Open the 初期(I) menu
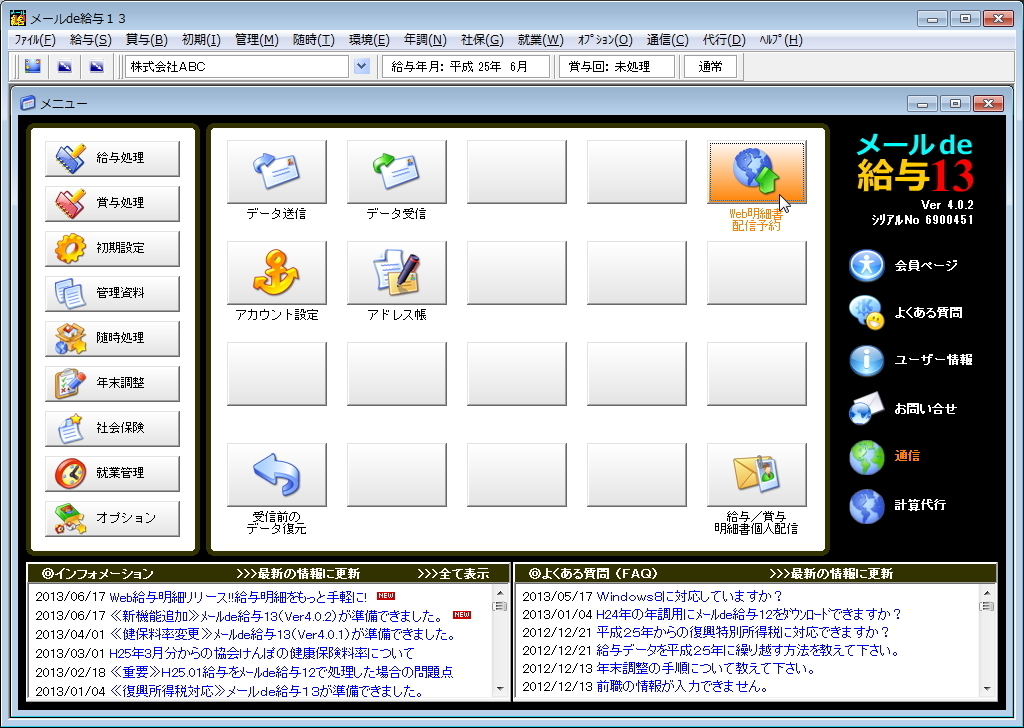The height and width of the screenshot is (728, 1024). pyautogui.click(x=201, y=40)
